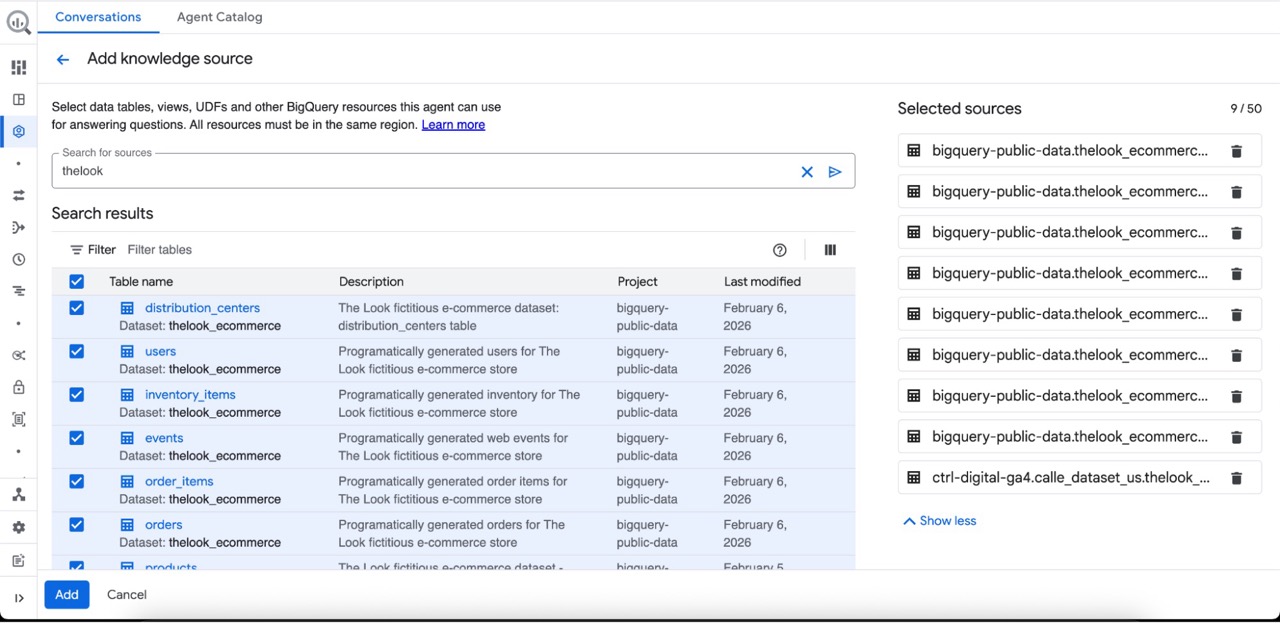Submit the search with the send arrow icon
Image resolution: width=1280 pixels, height=623 pixels.
(x=835, y=172)
